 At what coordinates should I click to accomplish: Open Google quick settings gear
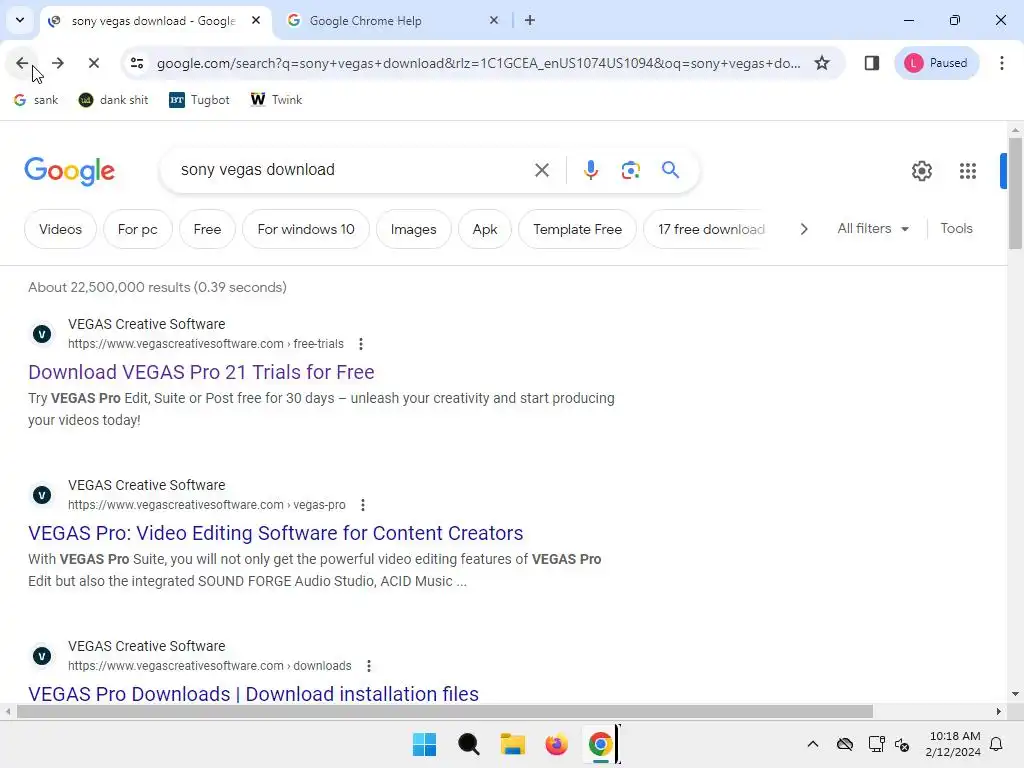pos(921,171)
